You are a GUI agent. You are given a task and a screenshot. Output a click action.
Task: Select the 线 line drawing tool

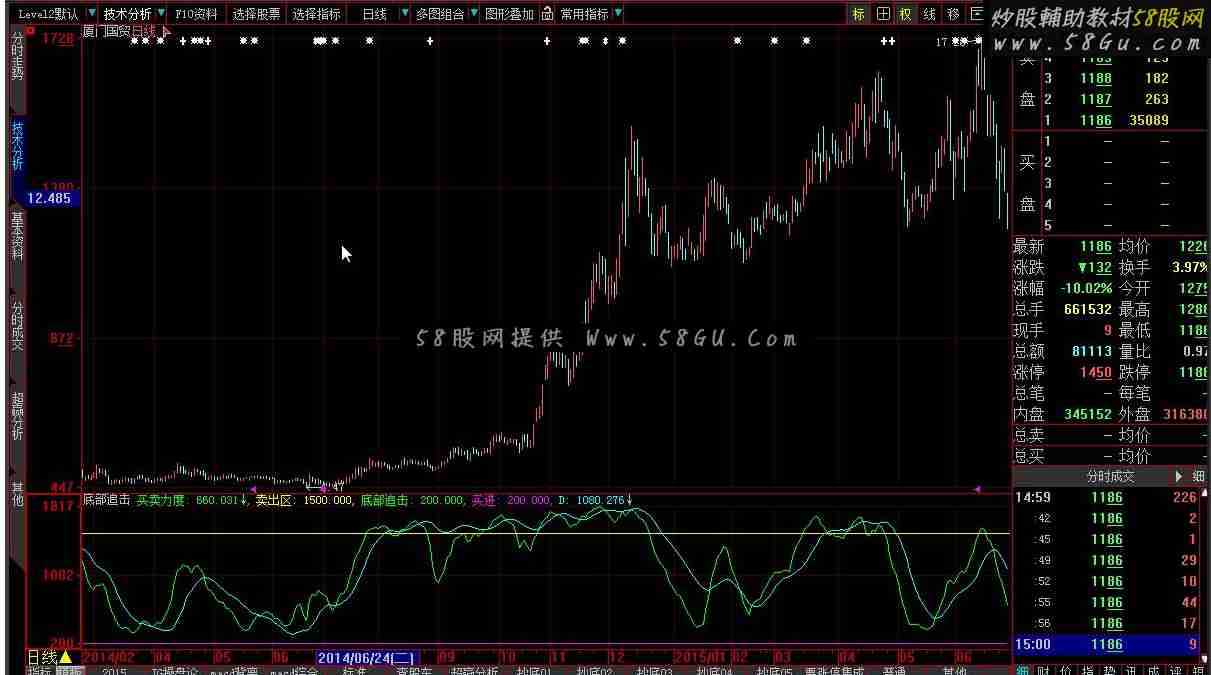coord(929,14)
